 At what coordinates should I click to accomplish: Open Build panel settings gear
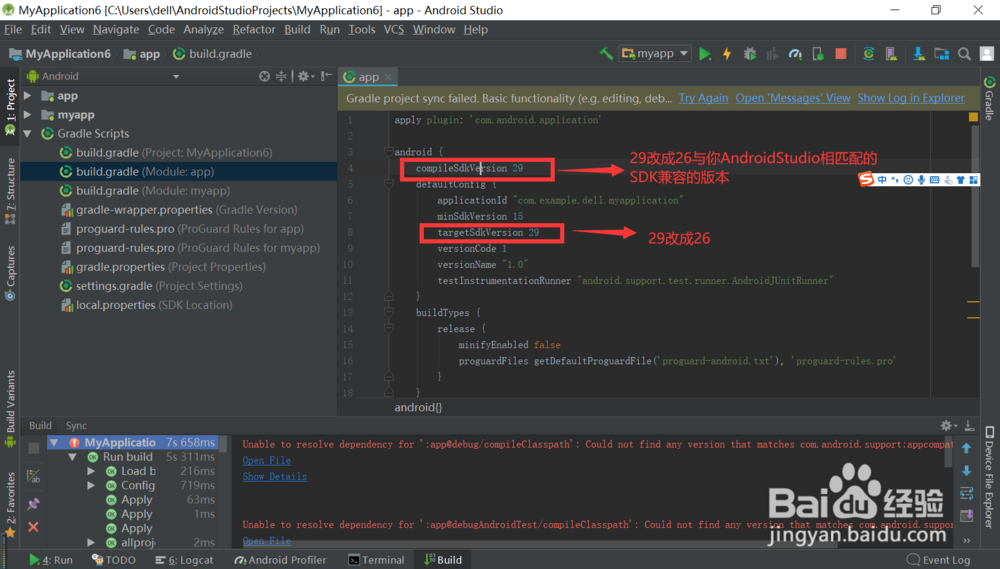[x=948, y=425]
